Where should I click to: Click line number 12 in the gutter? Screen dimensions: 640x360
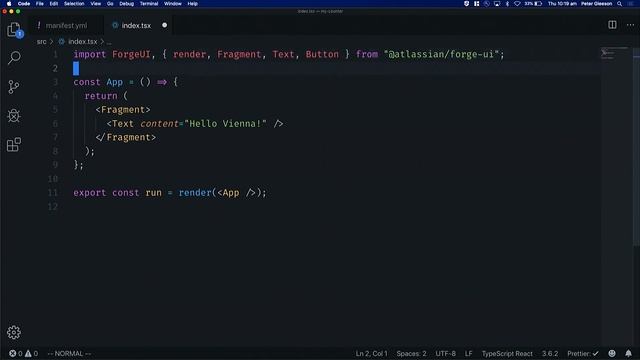click(x=53, y=207)
